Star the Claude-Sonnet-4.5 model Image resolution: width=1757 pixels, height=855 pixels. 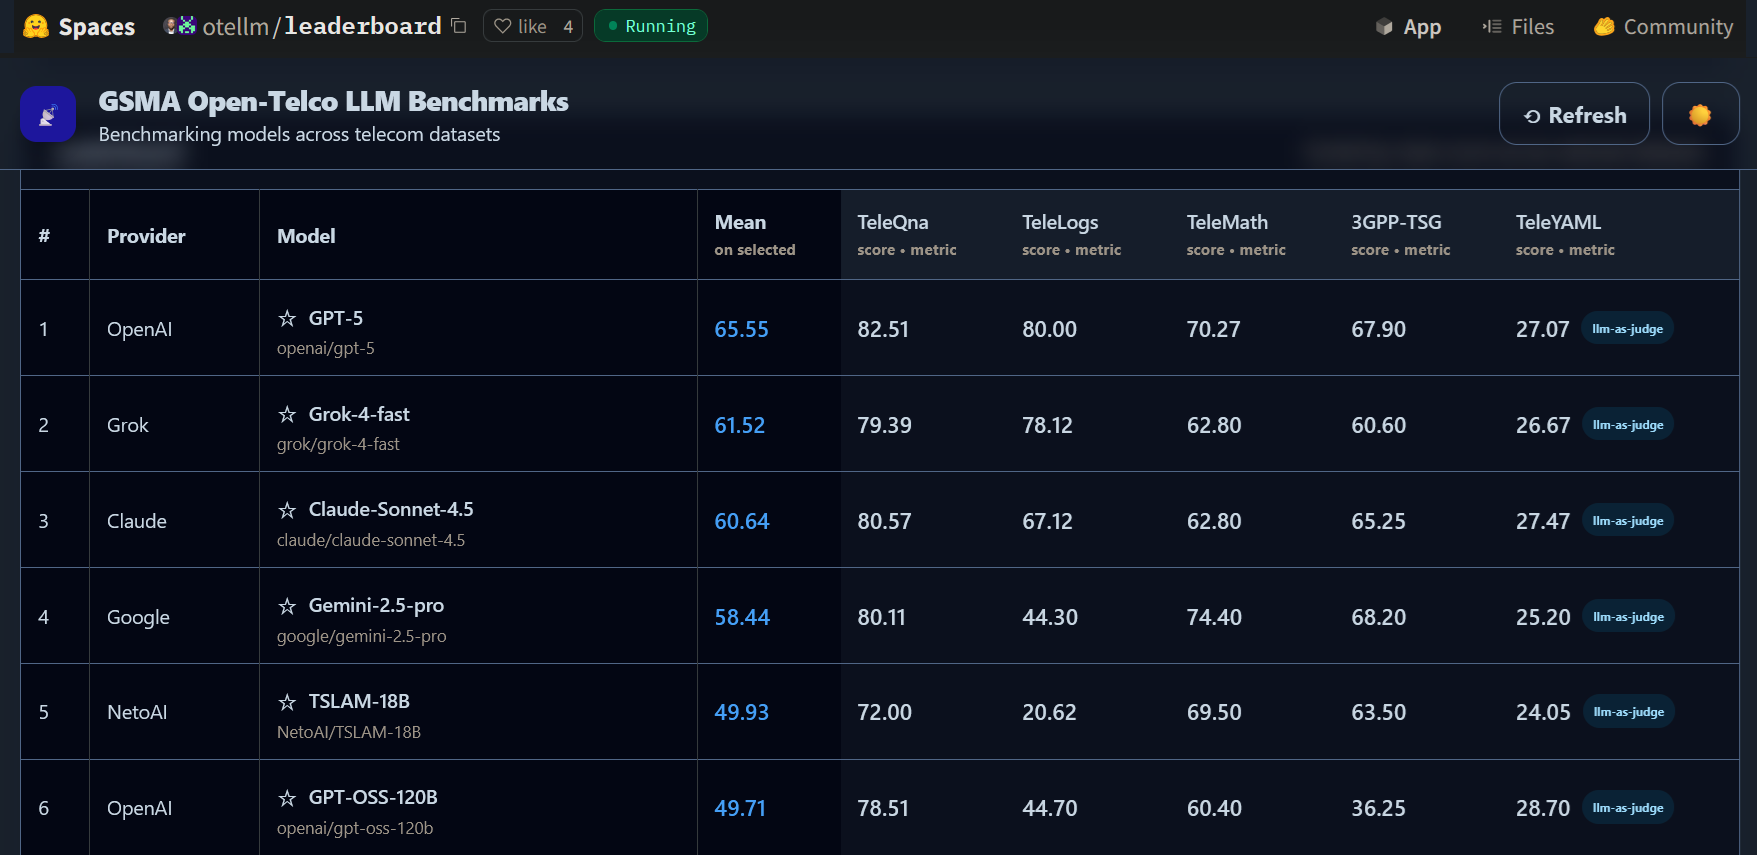(x=287, y=510)
